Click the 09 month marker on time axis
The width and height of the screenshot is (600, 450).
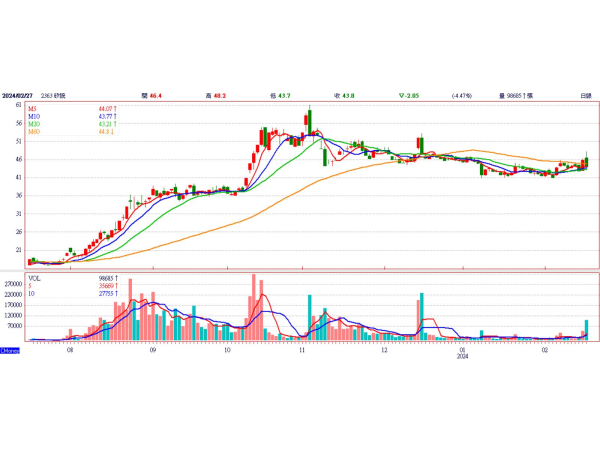point(152,351)
